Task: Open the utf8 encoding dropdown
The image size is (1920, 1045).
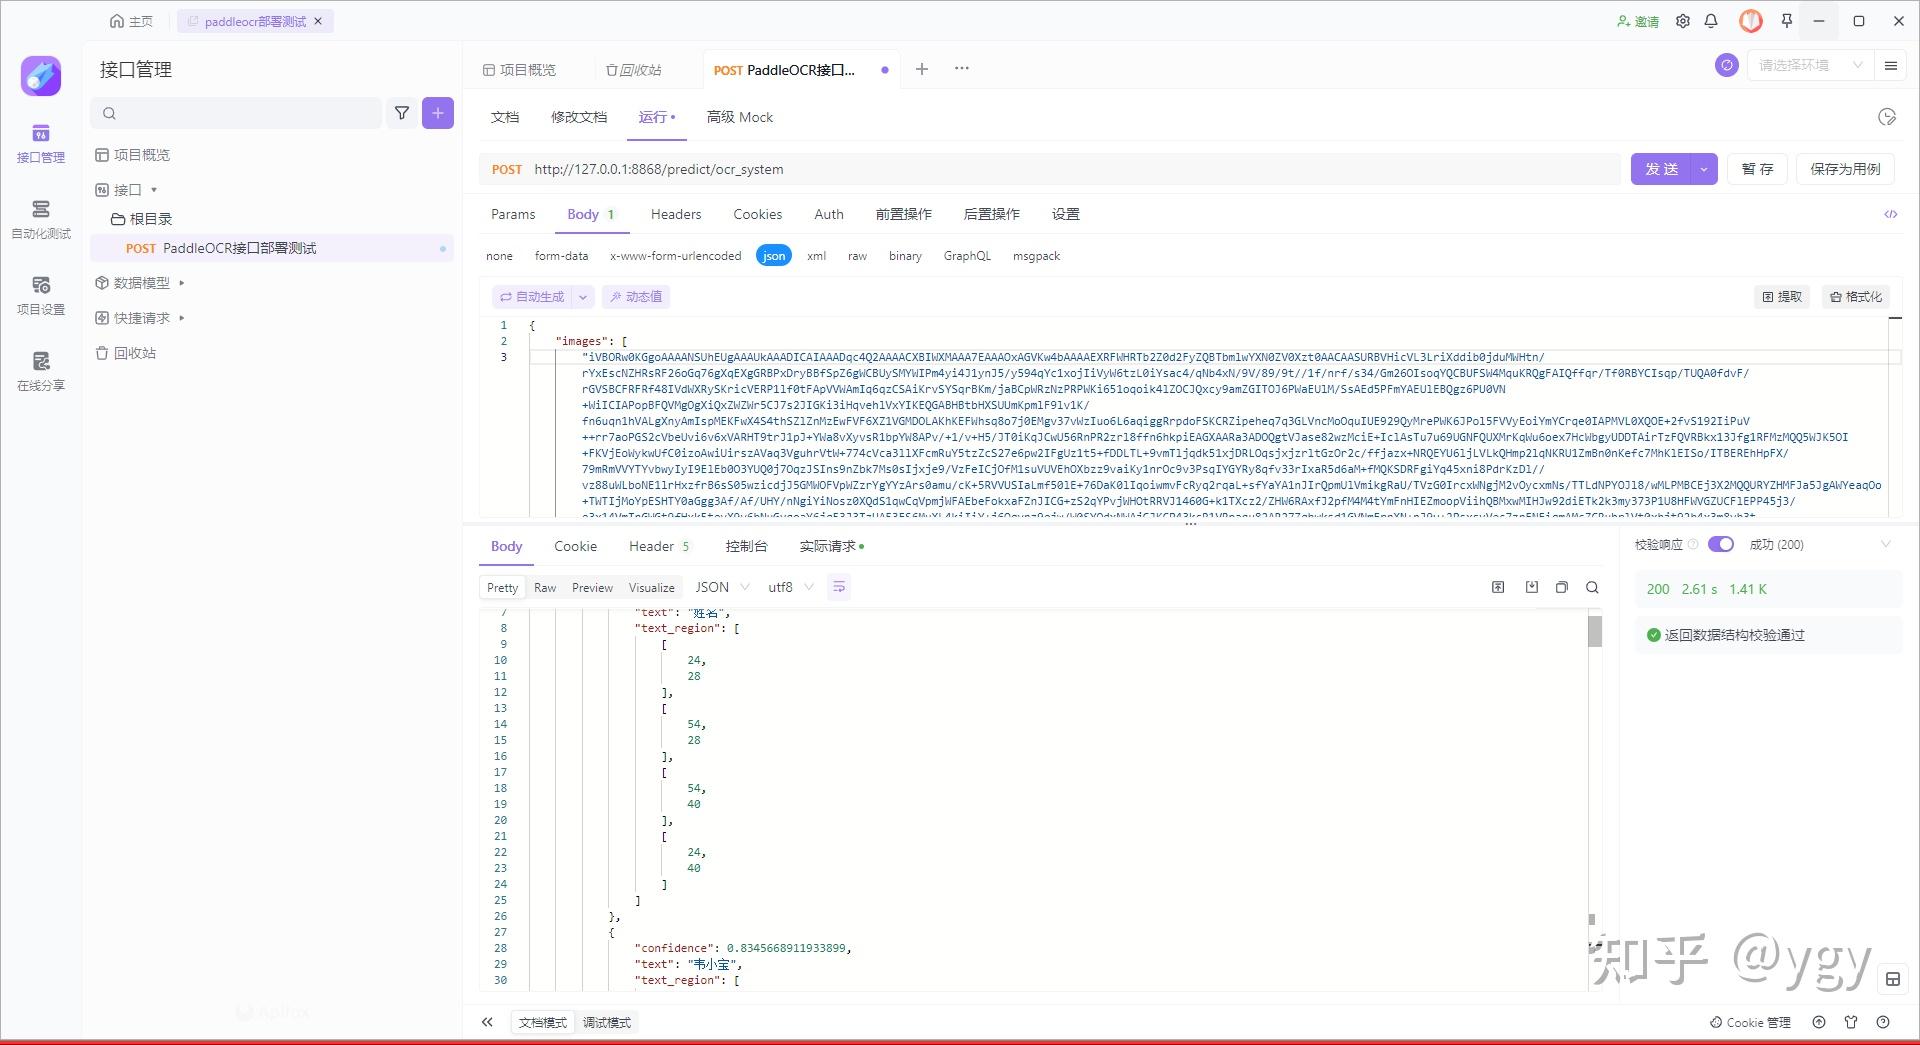Action: click(x=791, y=587)
